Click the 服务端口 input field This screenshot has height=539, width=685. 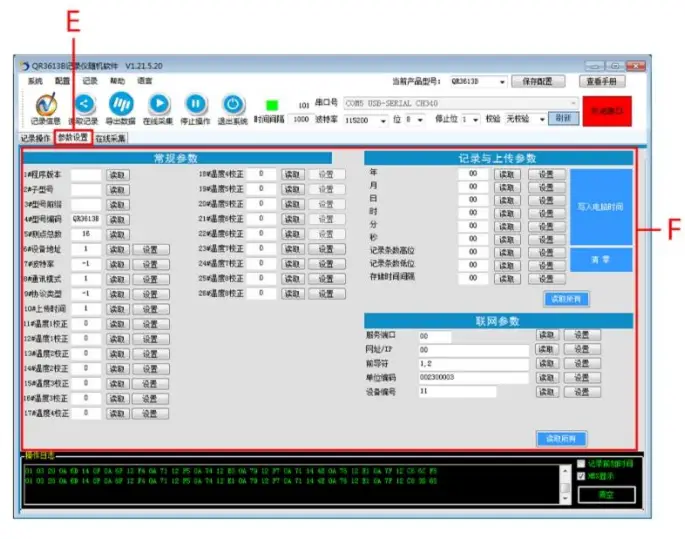[435, 336]
